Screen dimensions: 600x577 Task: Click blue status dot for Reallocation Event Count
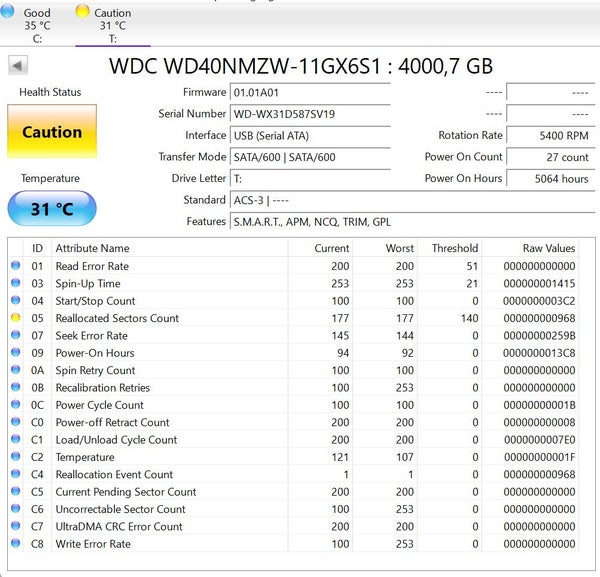[x=16, y=473]
